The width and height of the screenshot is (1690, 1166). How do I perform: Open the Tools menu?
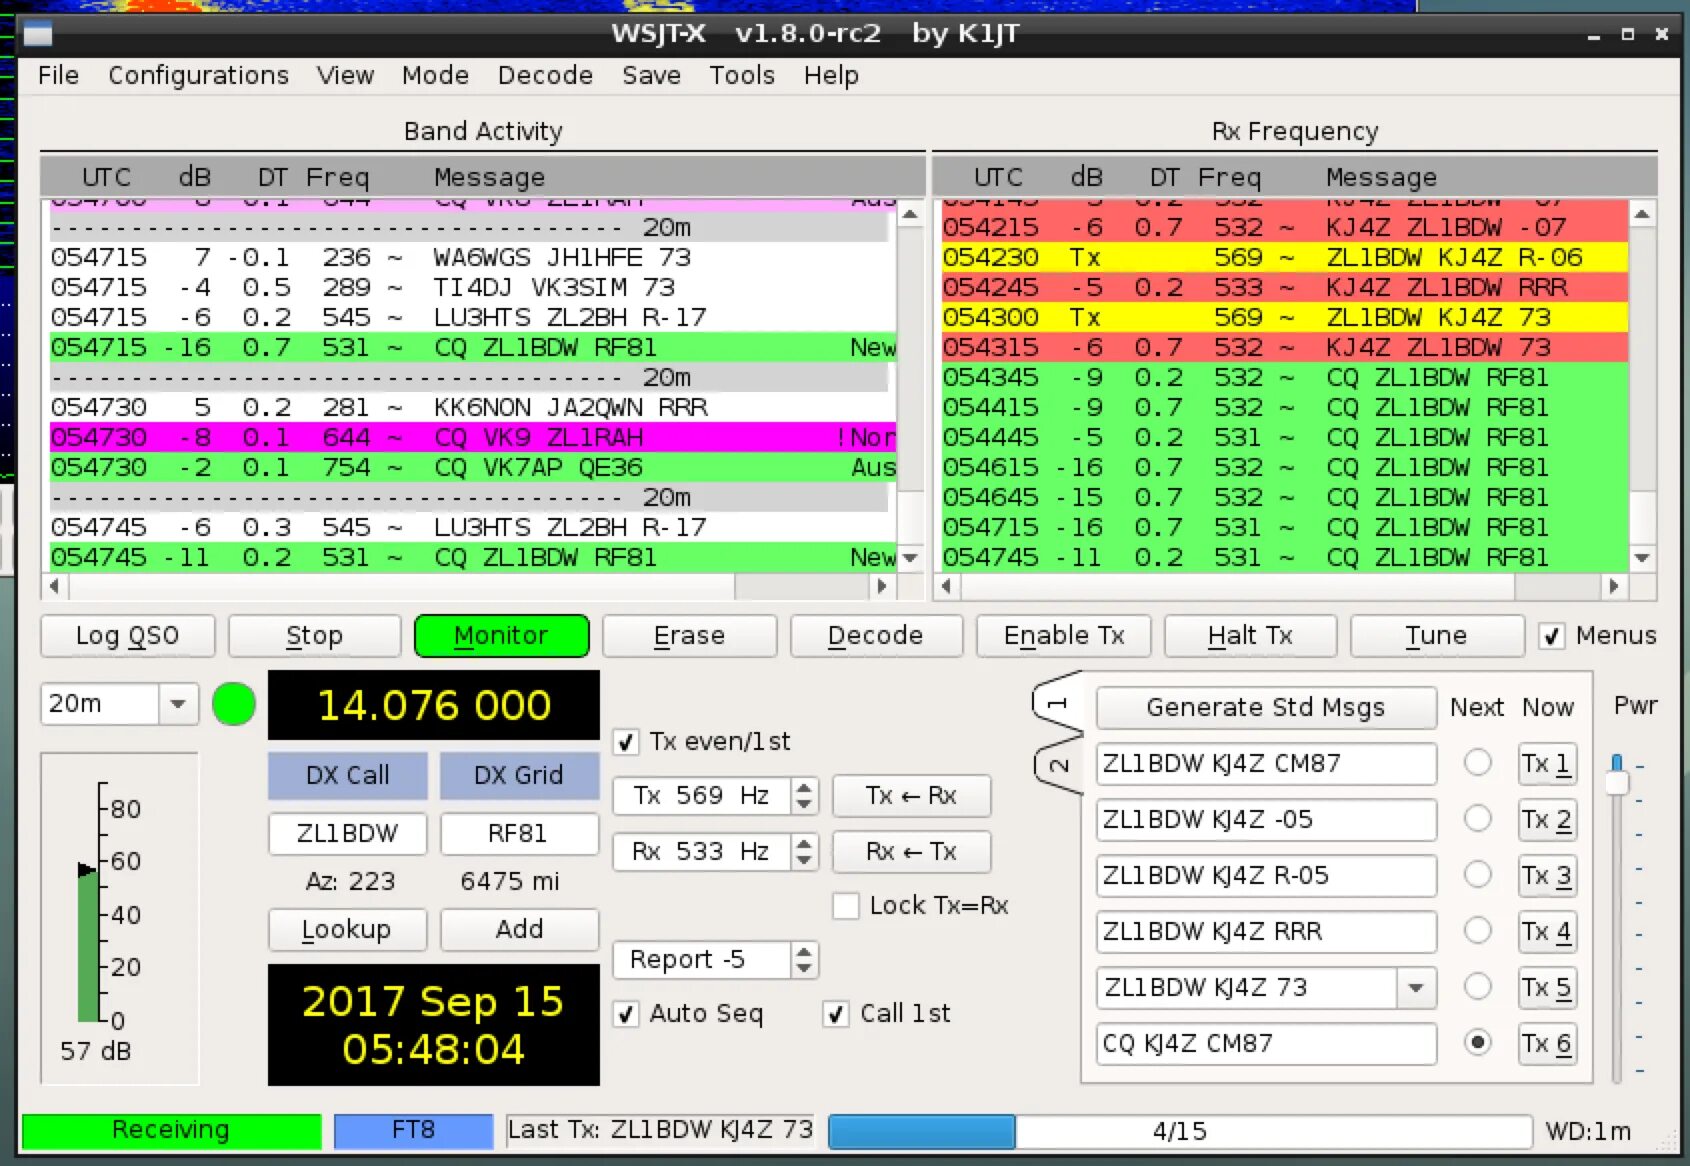click(x=742, y=75)
